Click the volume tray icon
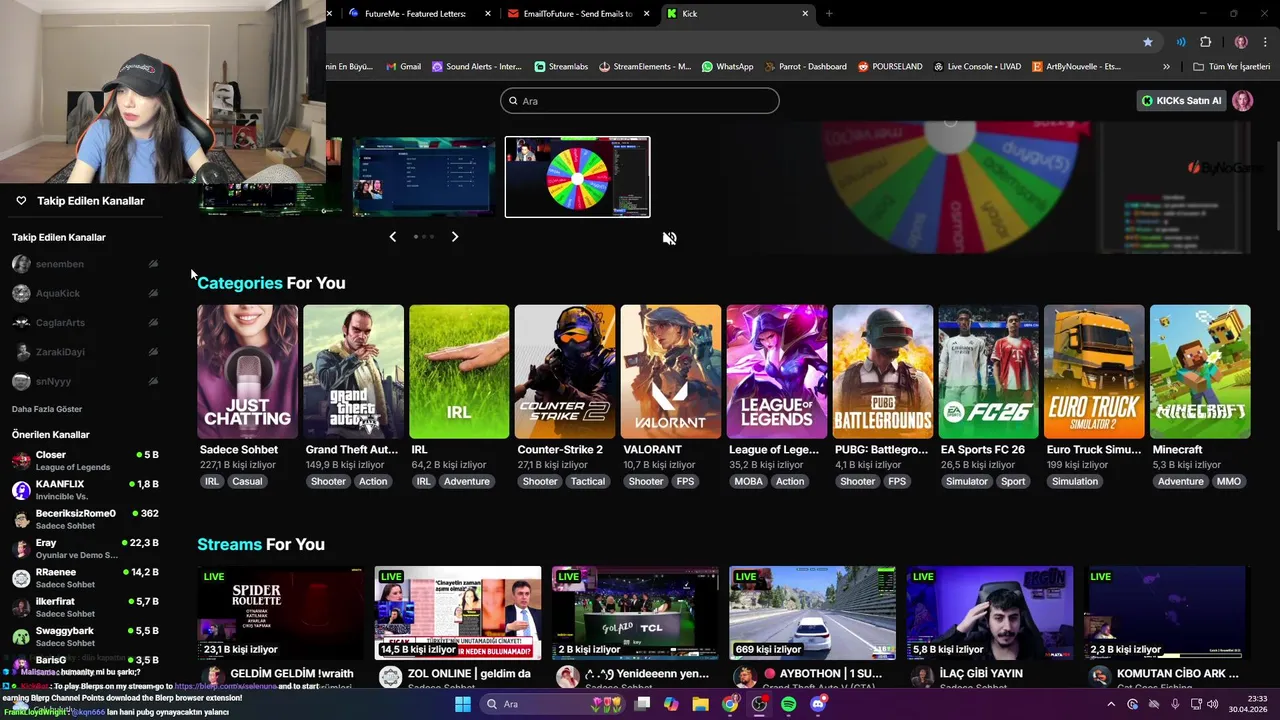 click(1212, 704)
